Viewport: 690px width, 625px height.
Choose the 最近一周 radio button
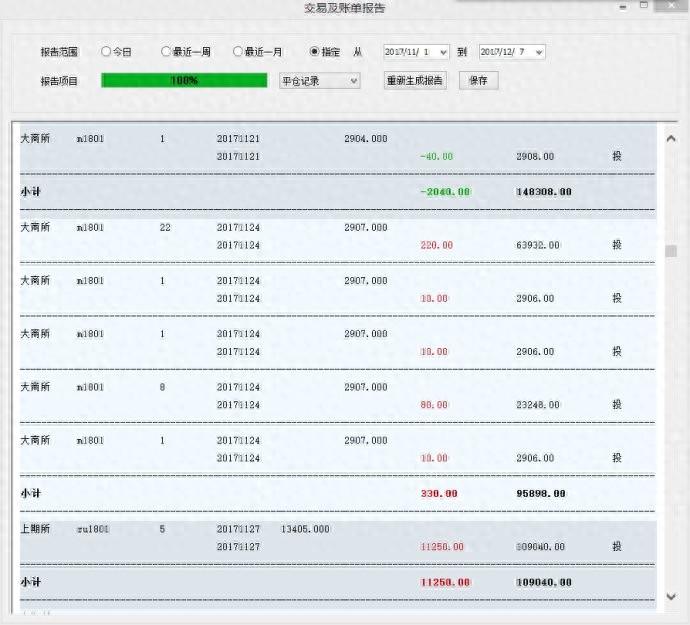pos(167,52)
